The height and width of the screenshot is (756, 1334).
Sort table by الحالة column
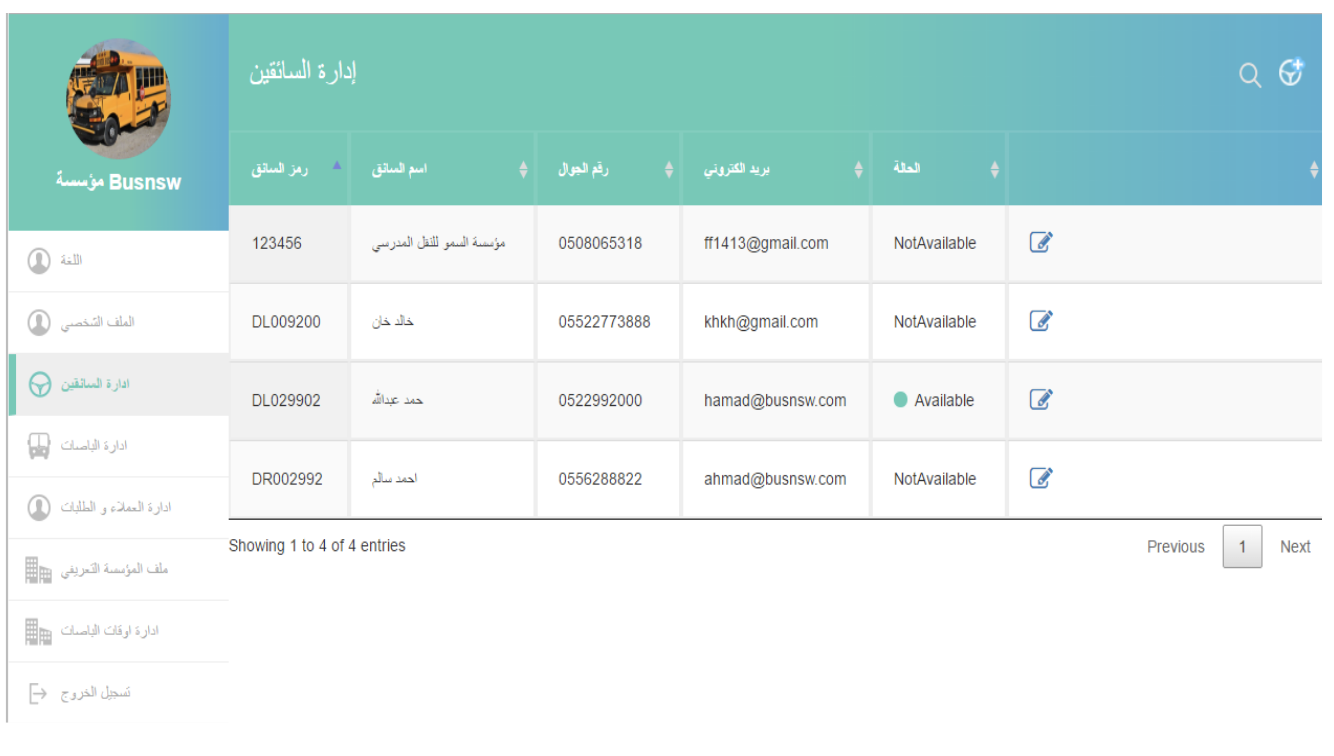point(938,169)
